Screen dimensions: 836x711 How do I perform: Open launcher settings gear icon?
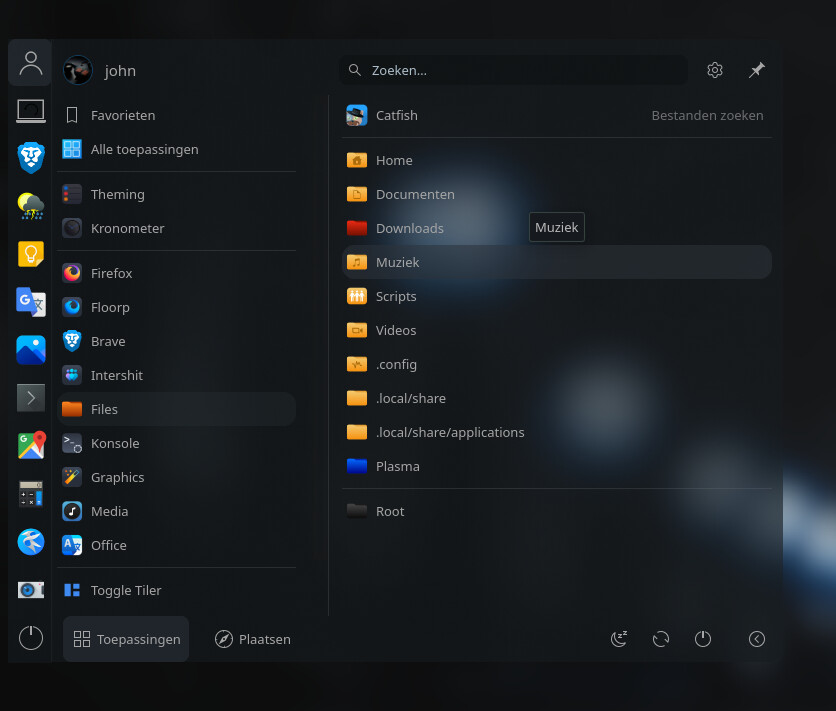point(714,70)
